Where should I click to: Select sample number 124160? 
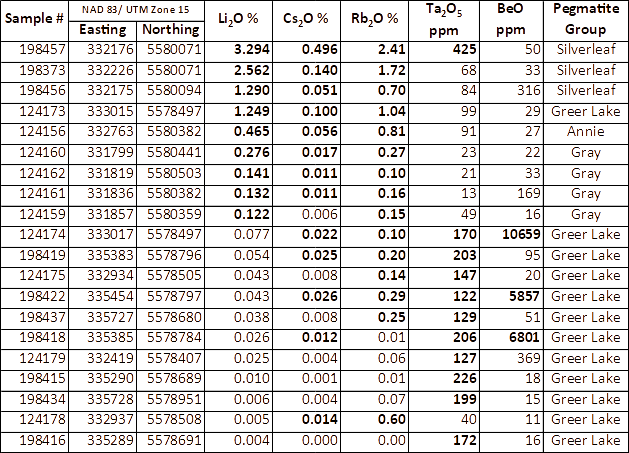[x=42, y=152]
